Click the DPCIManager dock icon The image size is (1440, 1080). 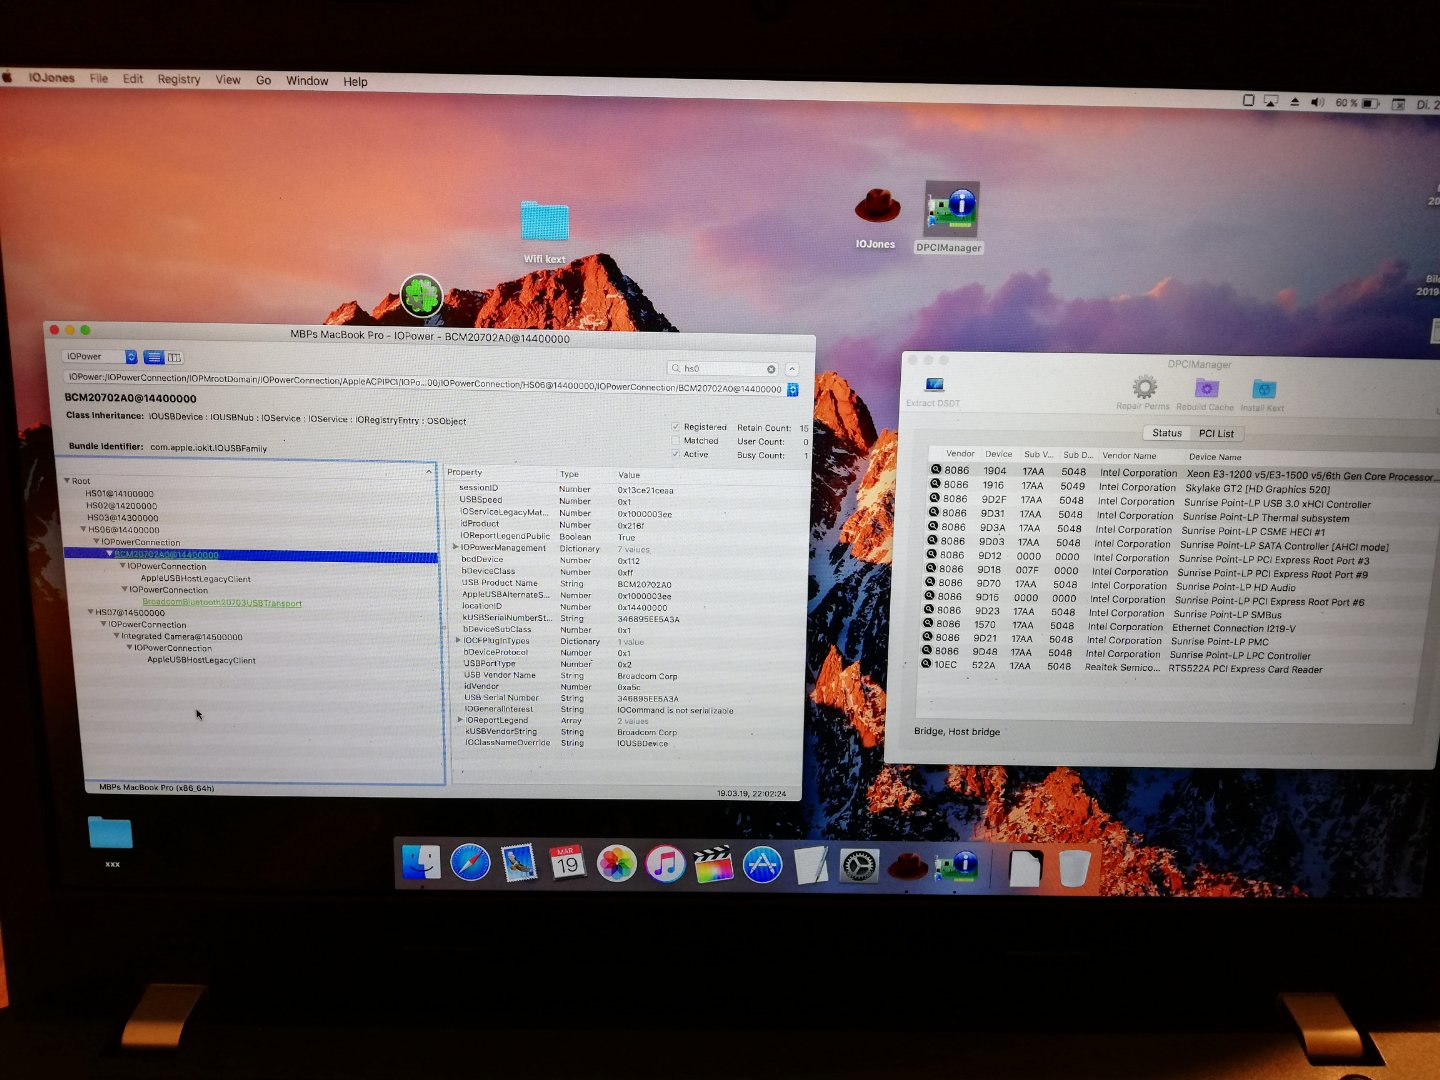tap(957, 866)
